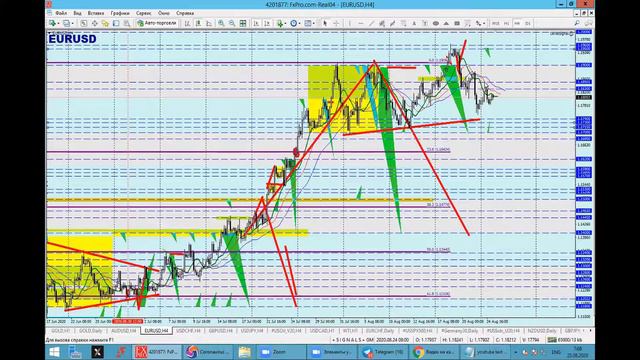Open the chat bubbles icon

tap(588, 23)
